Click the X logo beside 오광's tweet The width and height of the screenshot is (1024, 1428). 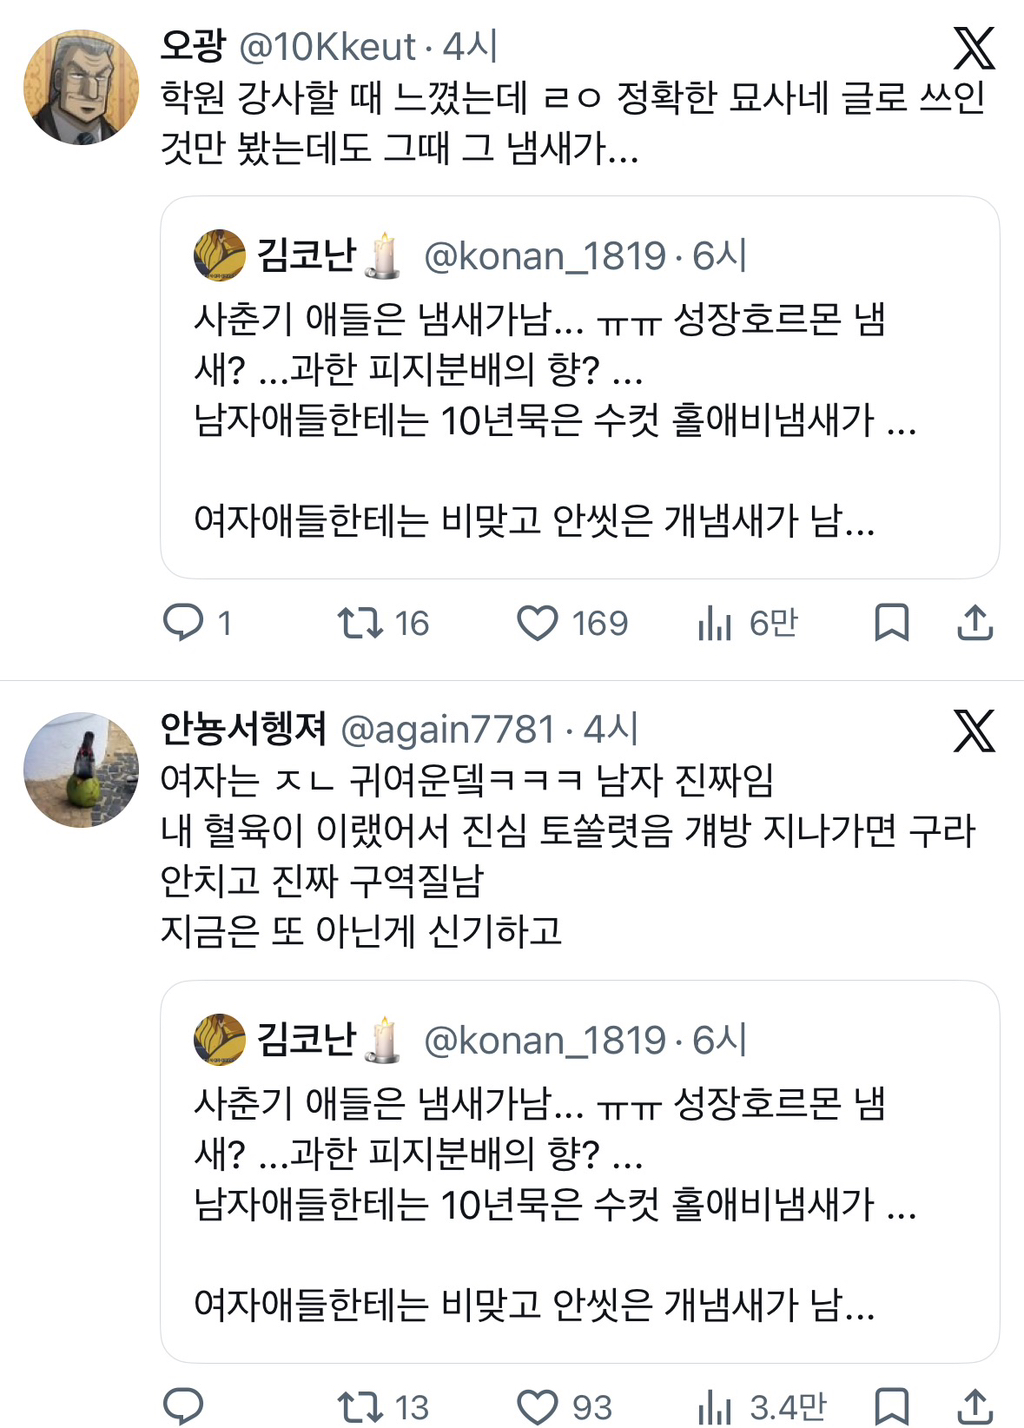coord(973,47)
